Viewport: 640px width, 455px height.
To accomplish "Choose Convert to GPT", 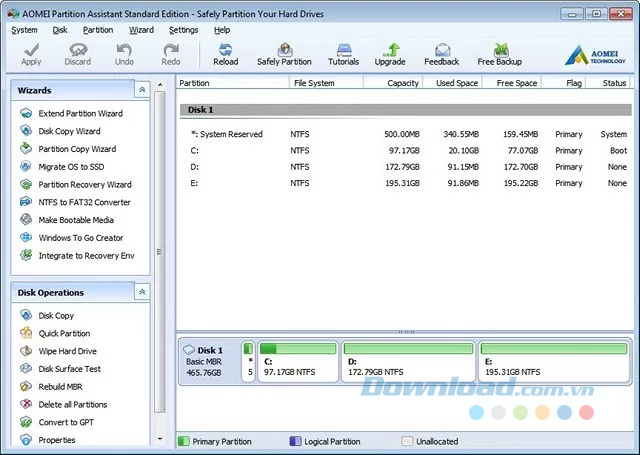I will pyautogui.click(x=57, y=422).
